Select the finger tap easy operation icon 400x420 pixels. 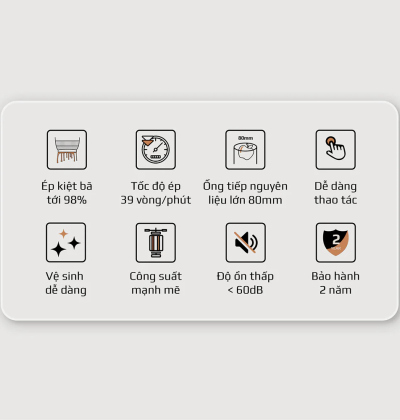coord(336,150)
